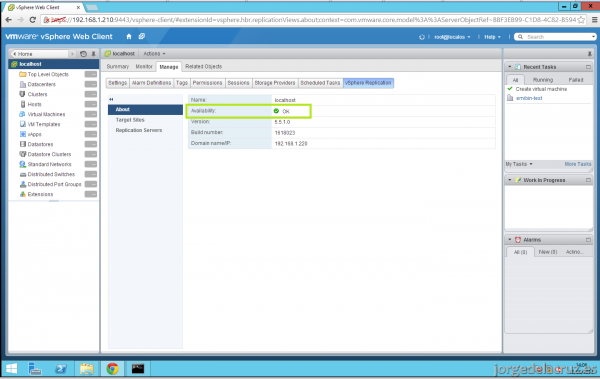Switch to the Summary tab
The height and width of the screenshot is (379, 600).
point(117,67)
